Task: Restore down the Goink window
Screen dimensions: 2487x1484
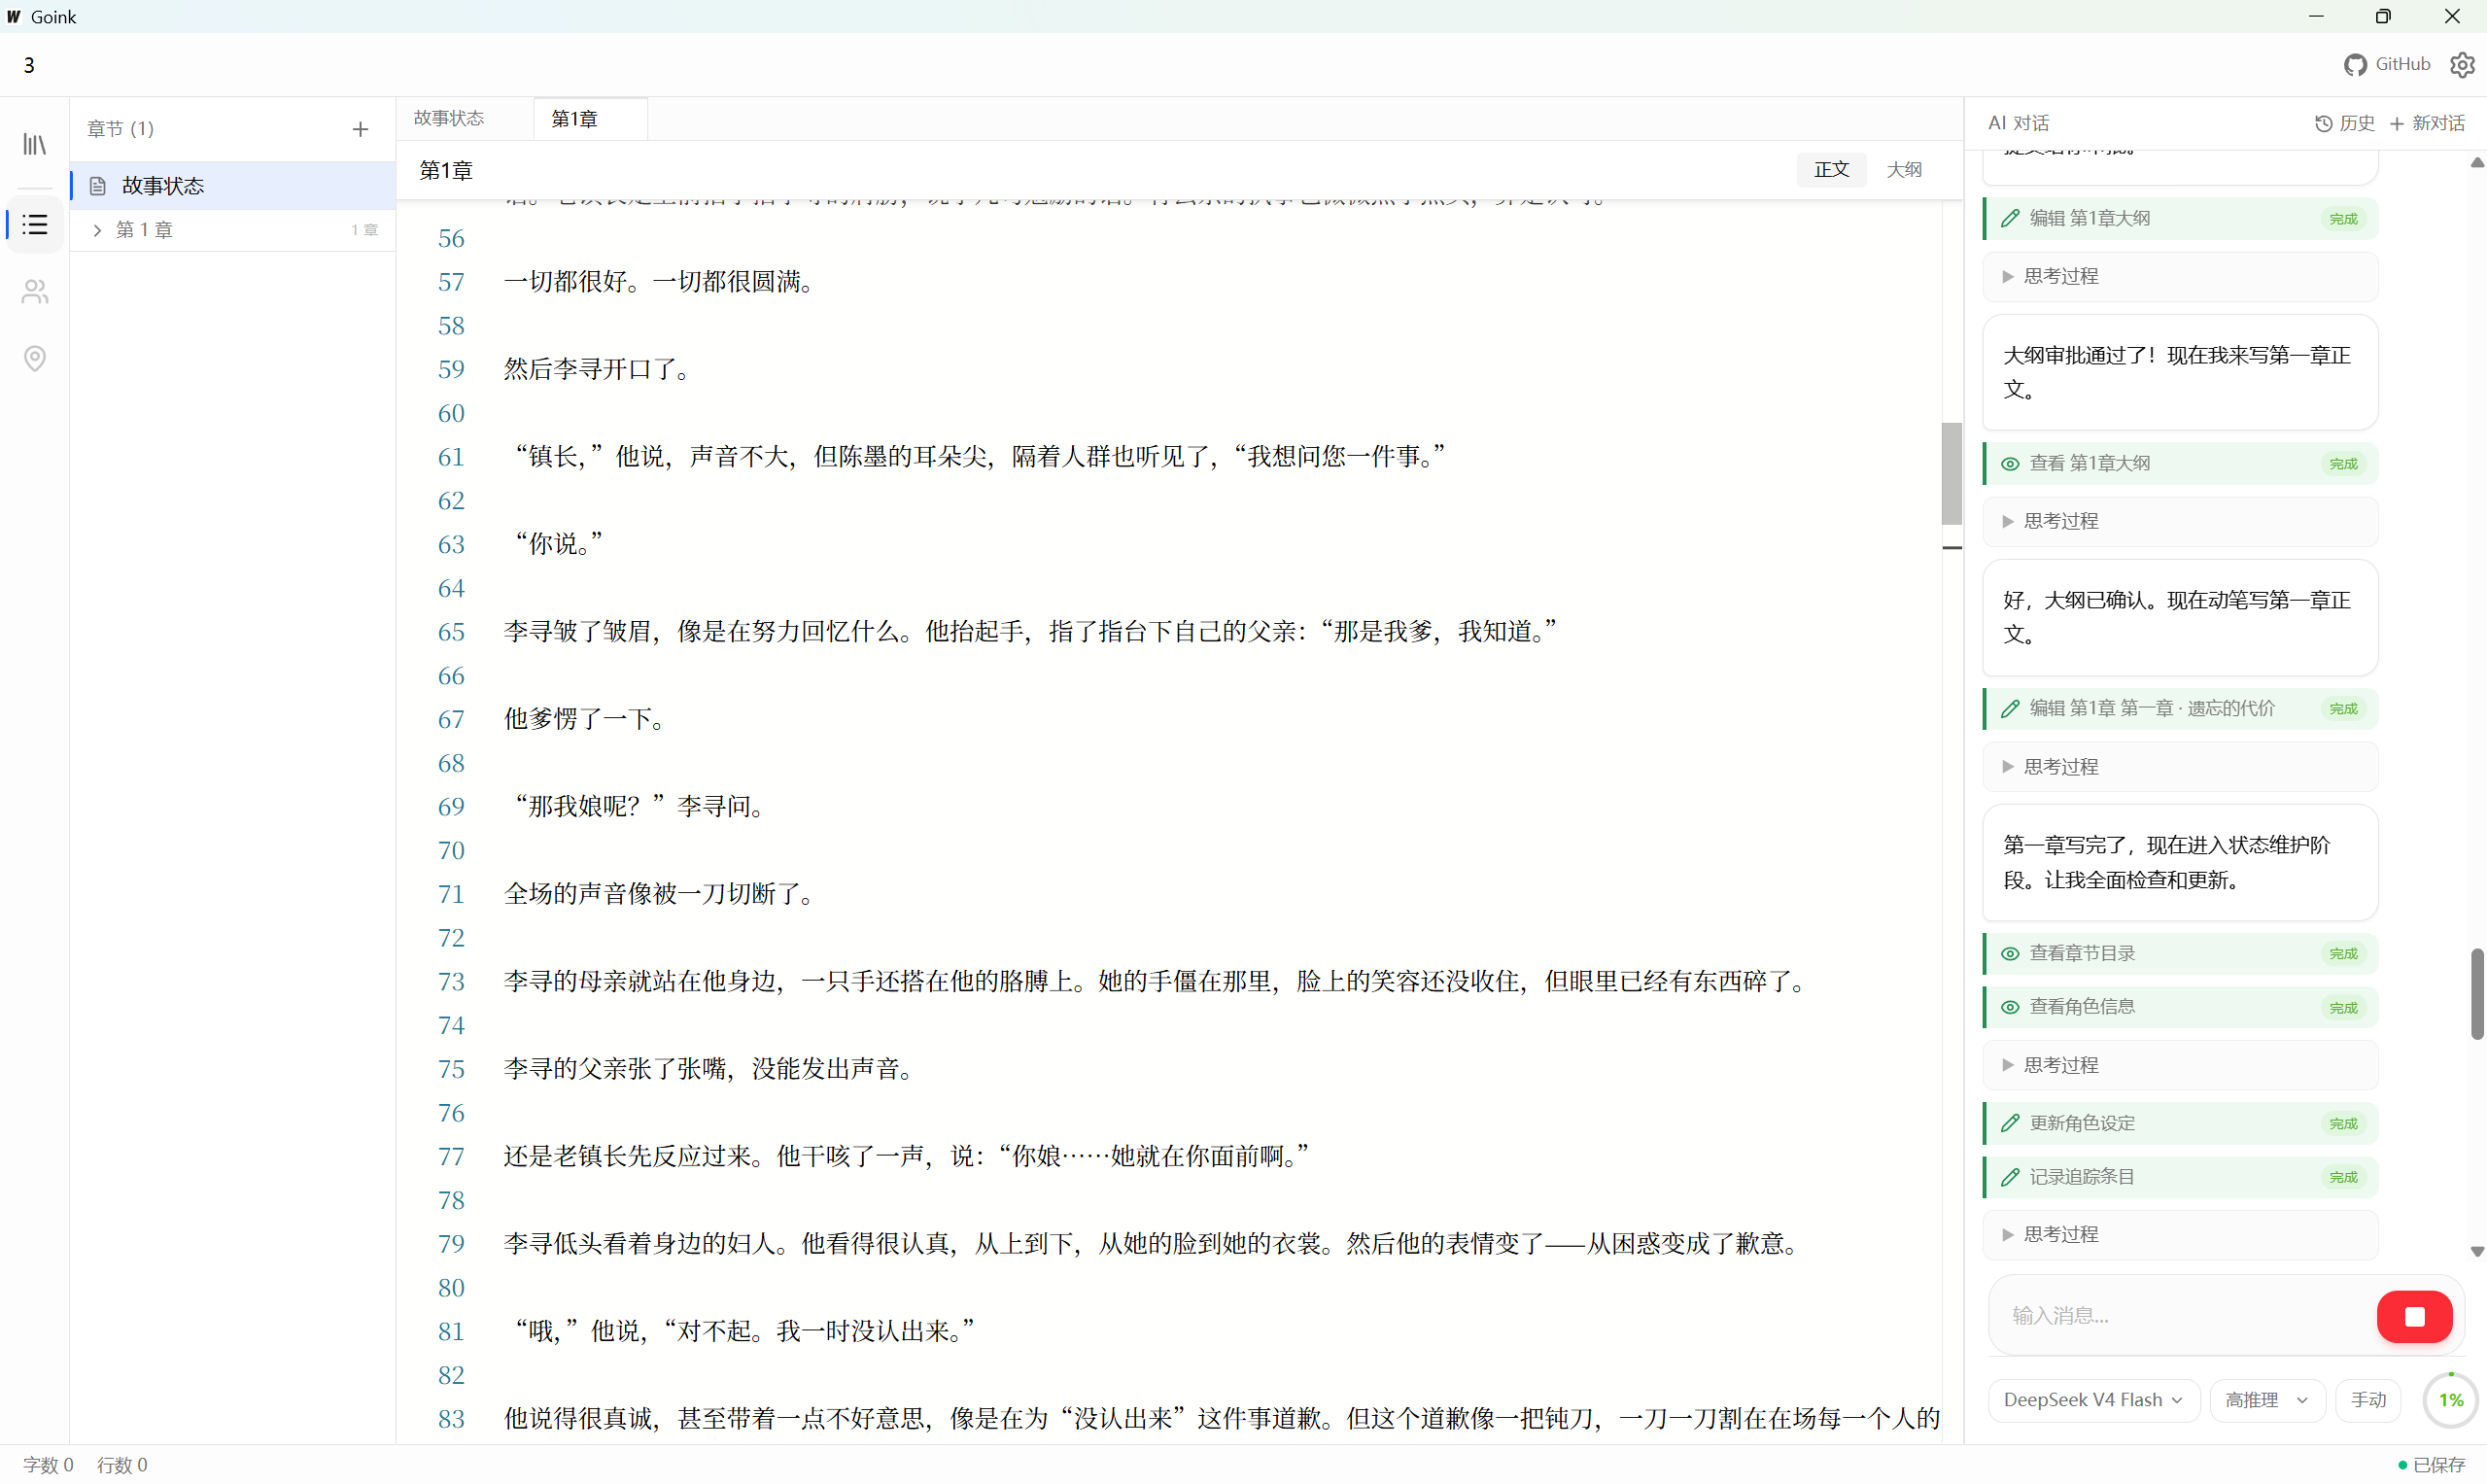Action: (x=2383, y=16)
